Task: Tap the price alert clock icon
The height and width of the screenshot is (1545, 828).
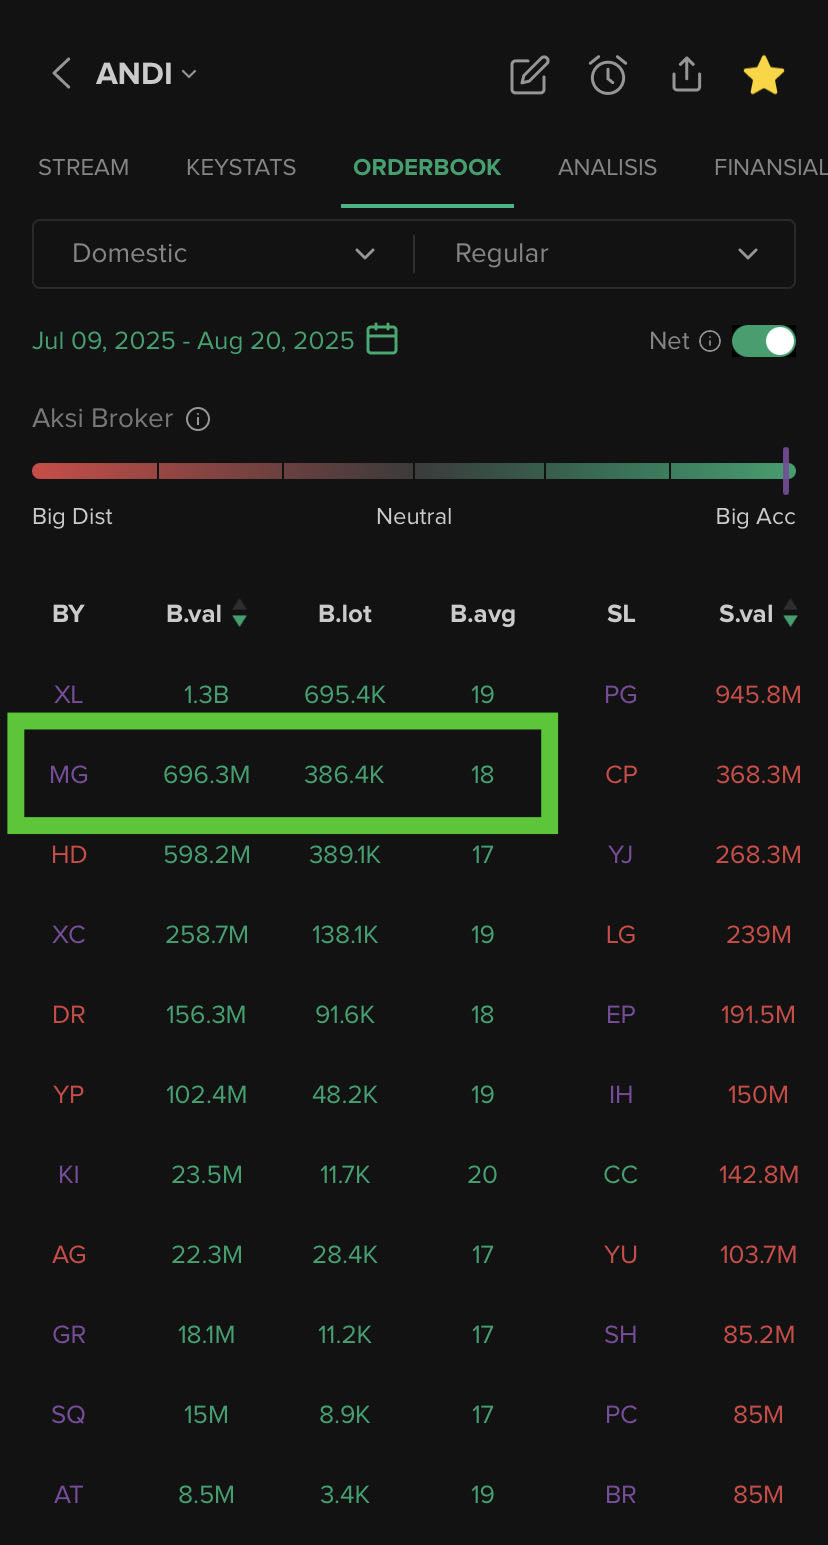Action: (x=608, y=75)
